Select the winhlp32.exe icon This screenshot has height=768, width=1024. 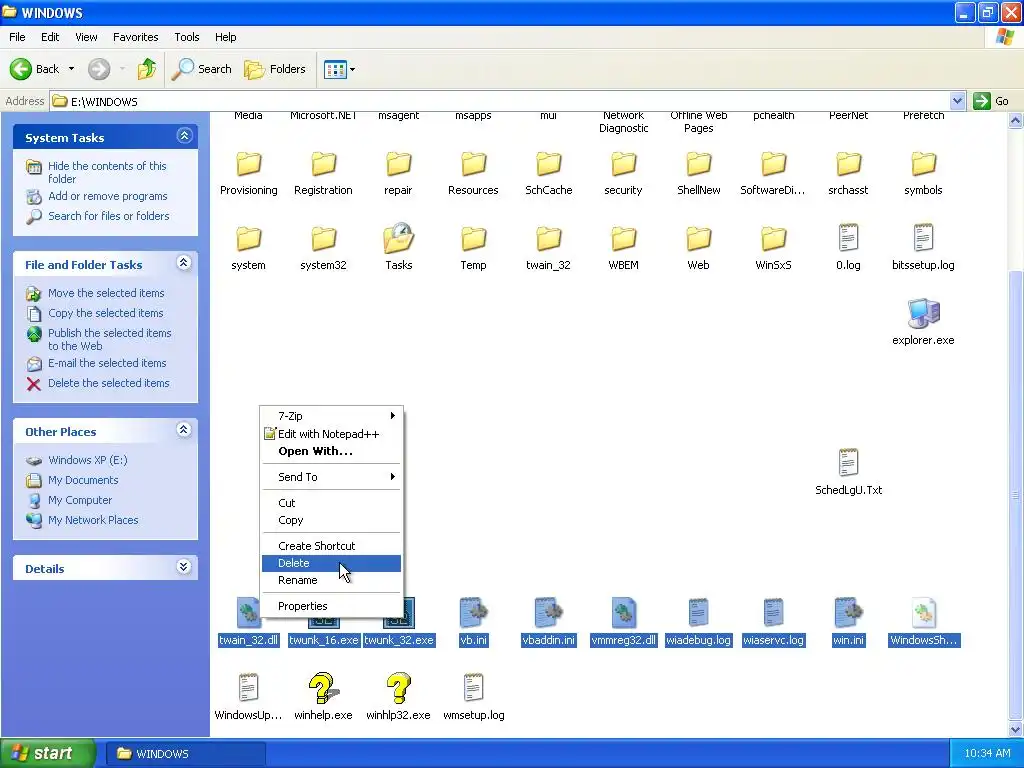398,688
